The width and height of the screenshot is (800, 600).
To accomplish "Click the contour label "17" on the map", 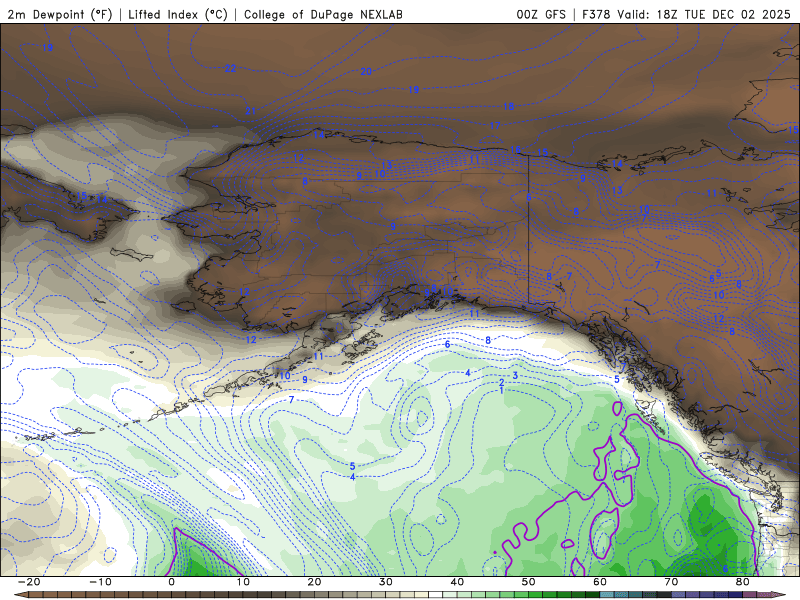I will (495, 126).
